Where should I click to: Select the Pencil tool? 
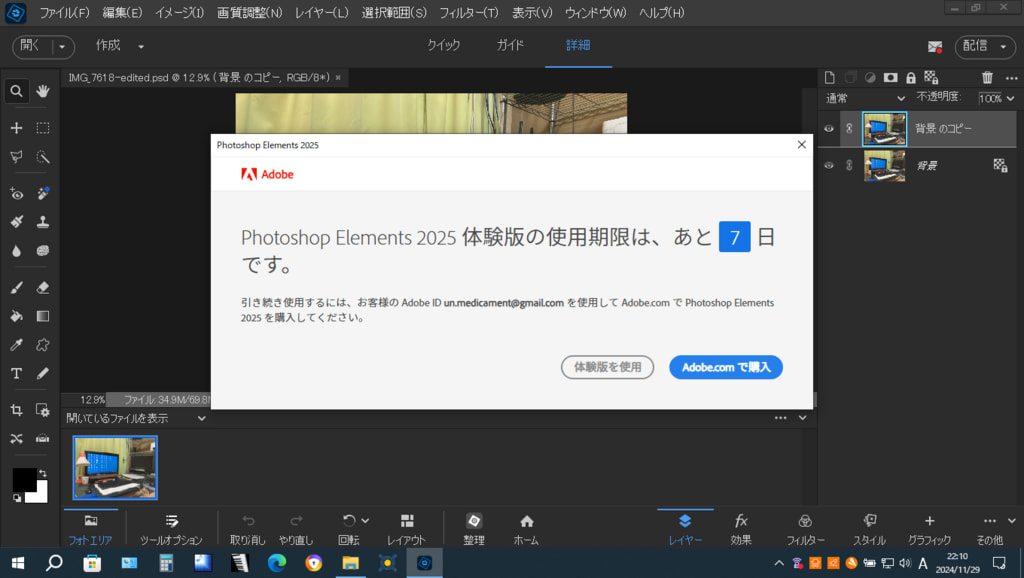click(43, 374)
